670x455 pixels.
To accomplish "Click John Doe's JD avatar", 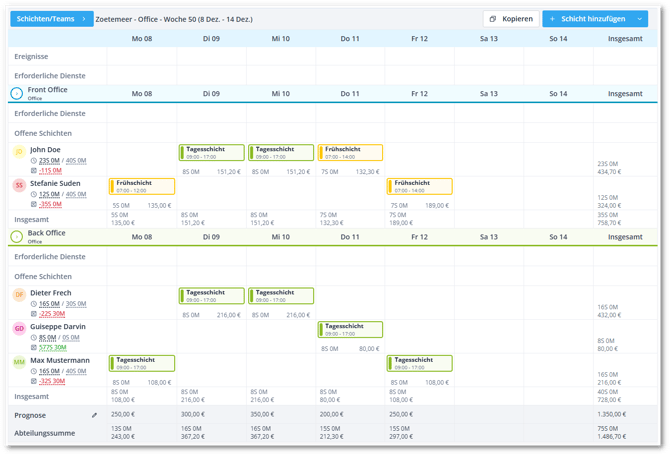I will tap(18, 152).
